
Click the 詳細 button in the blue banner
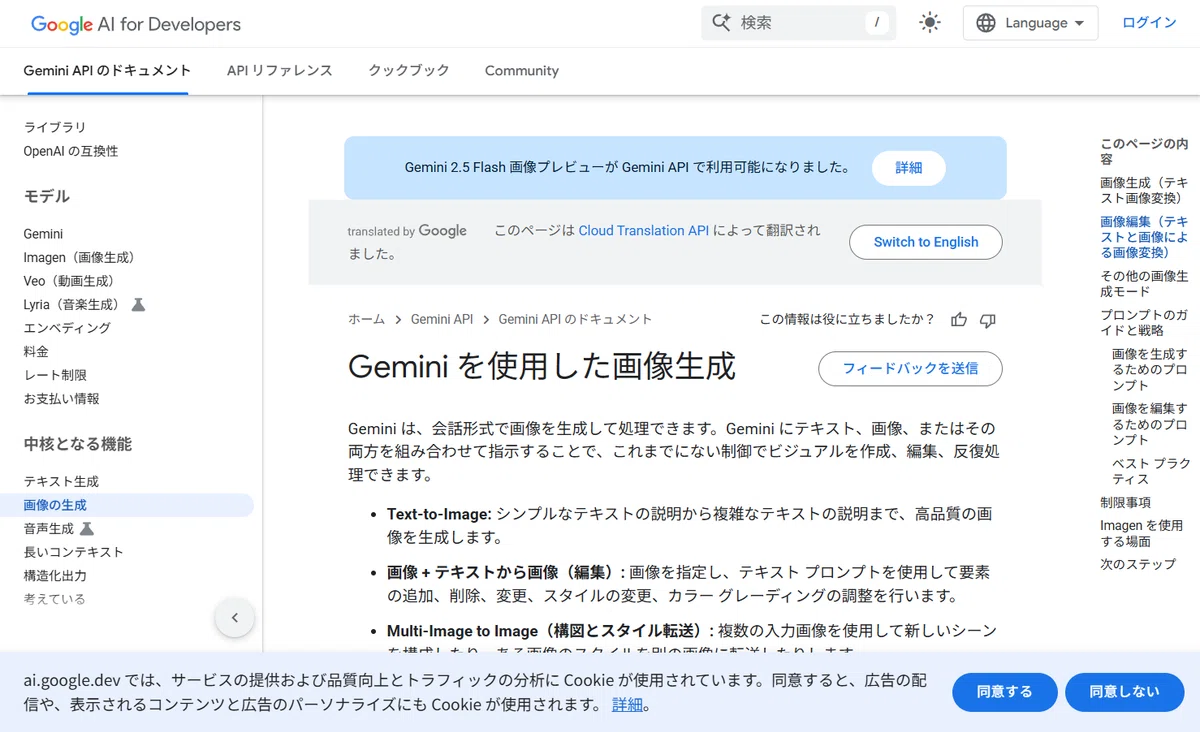pyautogui.click(x=909, y=168)
